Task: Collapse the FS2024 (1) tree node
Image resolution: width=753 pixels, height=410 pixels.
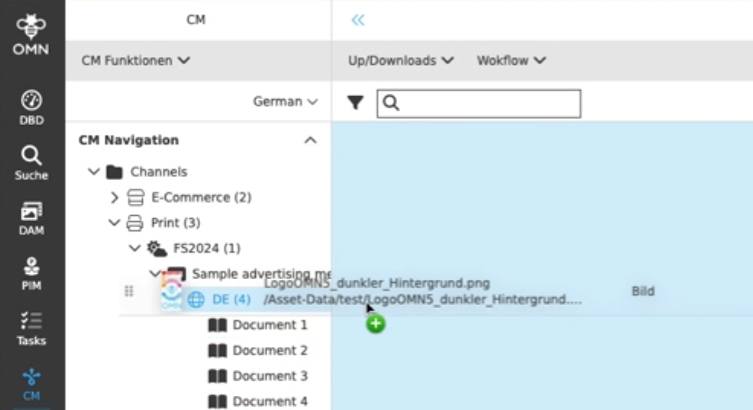Action: tap(135, 248)
